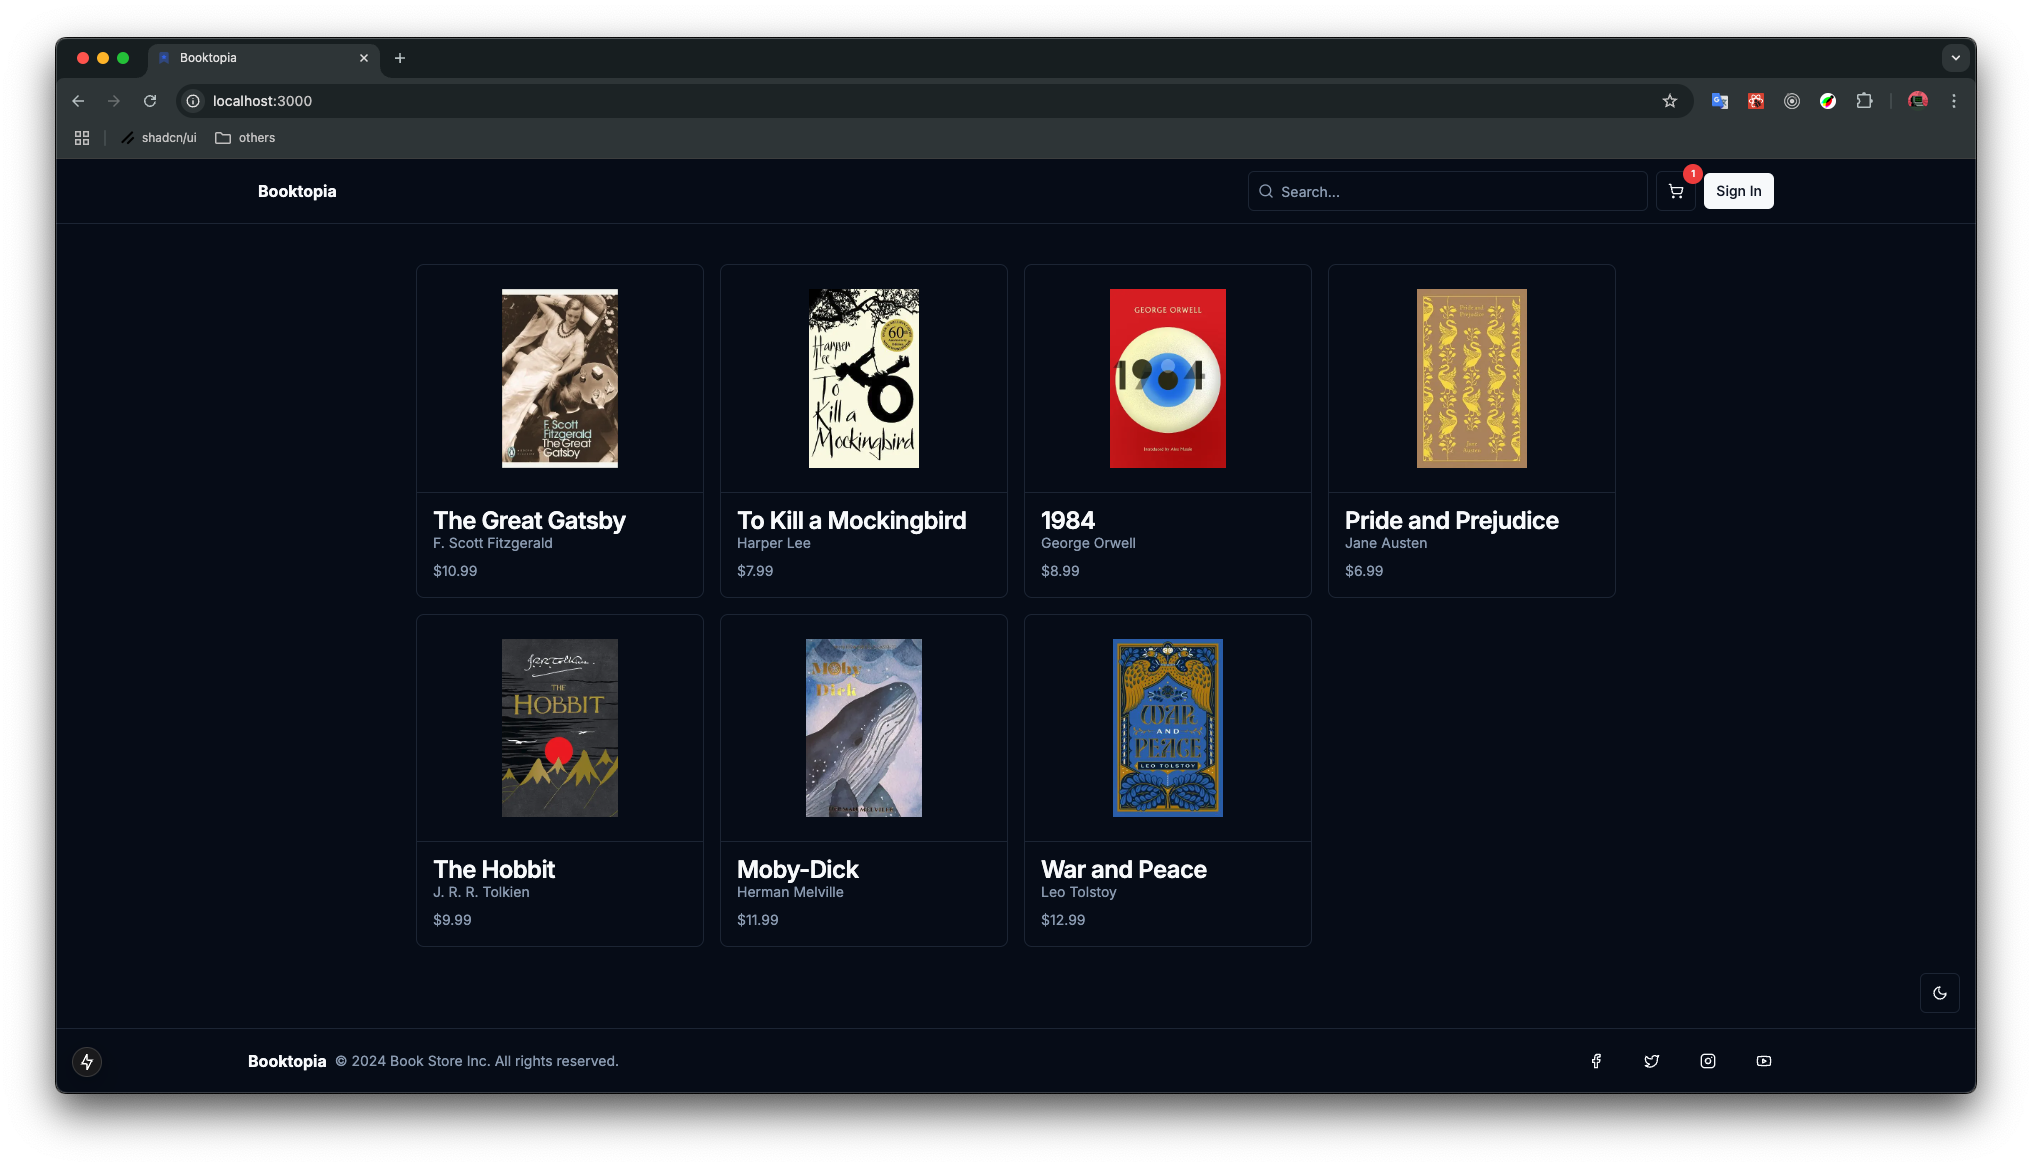Screen dimensions: 2032x1167
Task: Reload the page
Action: [150, 101]
